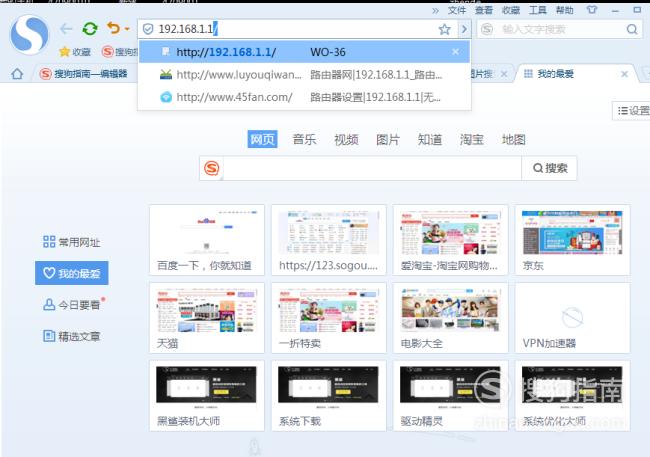This screenshot has width=650, height=457.
Task: Open the 系统优化大师 thumbnail
Action: coord(572,396)
